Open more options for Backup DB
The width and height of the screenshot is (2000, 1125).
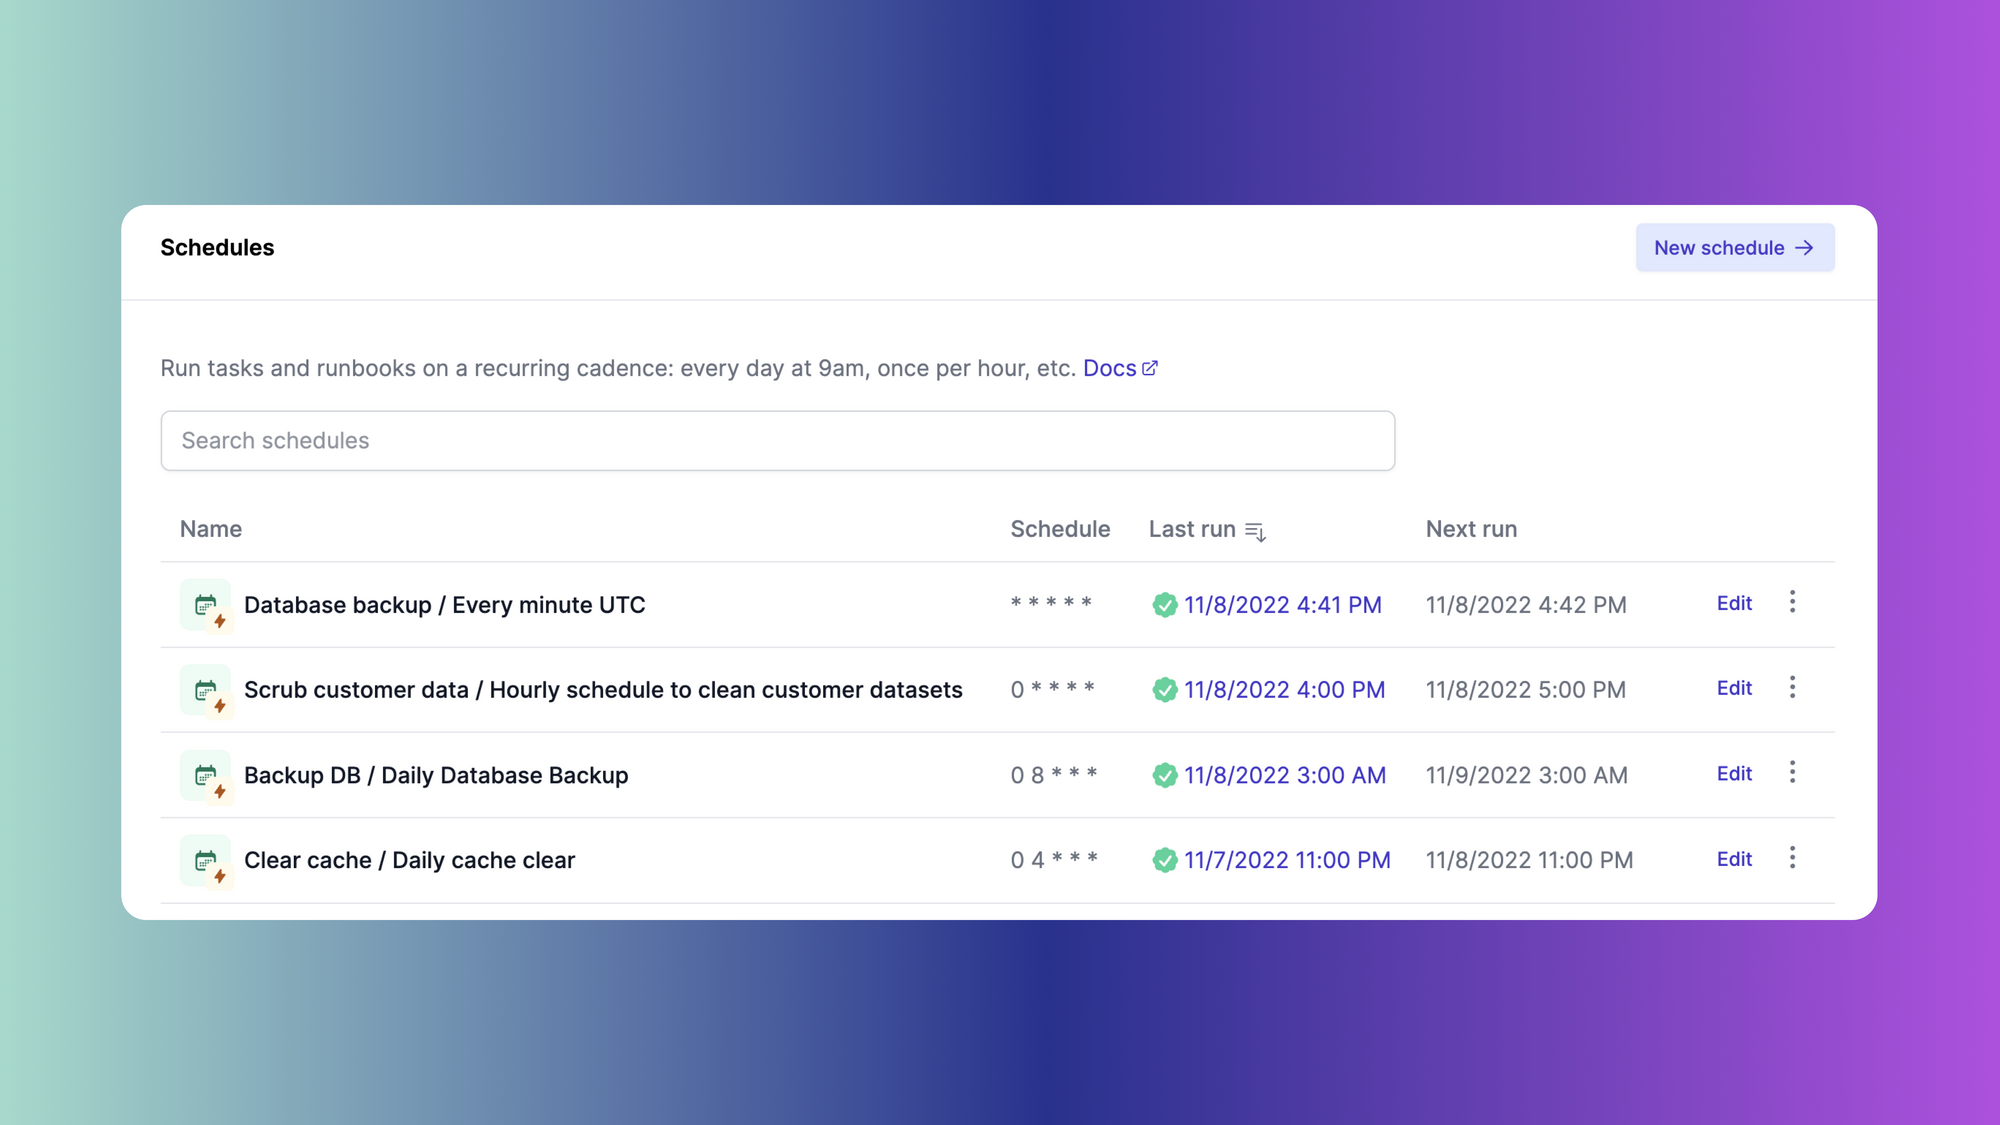(x=1792, y=772)
